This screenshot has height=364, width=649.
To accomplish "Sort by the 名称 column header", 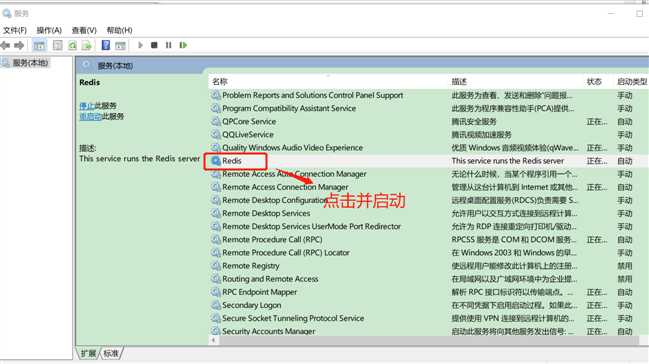I will tap(220, 82).
